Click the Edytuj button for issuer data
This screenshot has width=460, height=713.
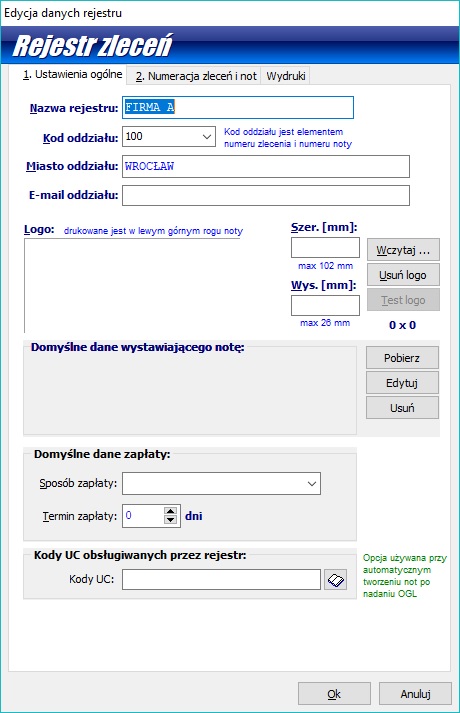pyautogui.click(x=402, y=383)
